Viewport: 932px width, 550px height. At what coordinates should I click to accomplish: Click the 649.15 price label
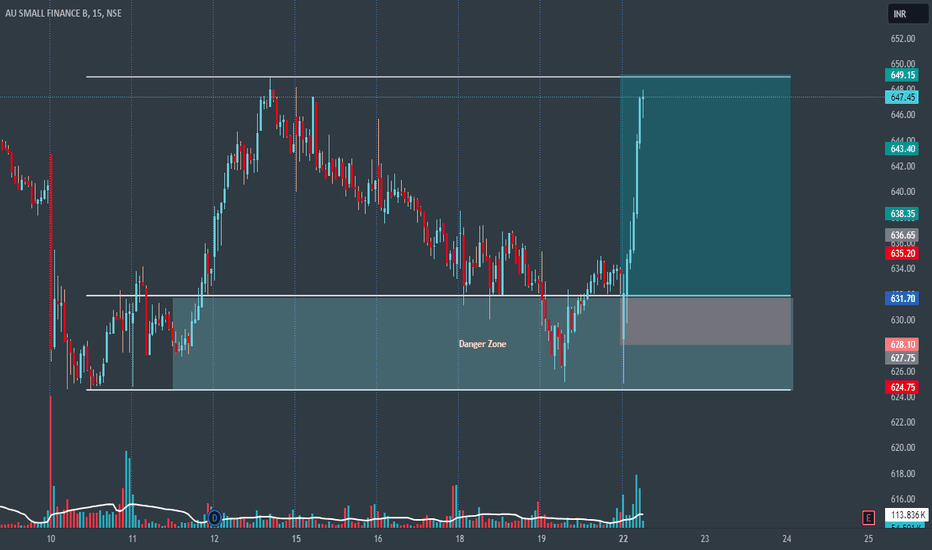(x=902, y=75)
